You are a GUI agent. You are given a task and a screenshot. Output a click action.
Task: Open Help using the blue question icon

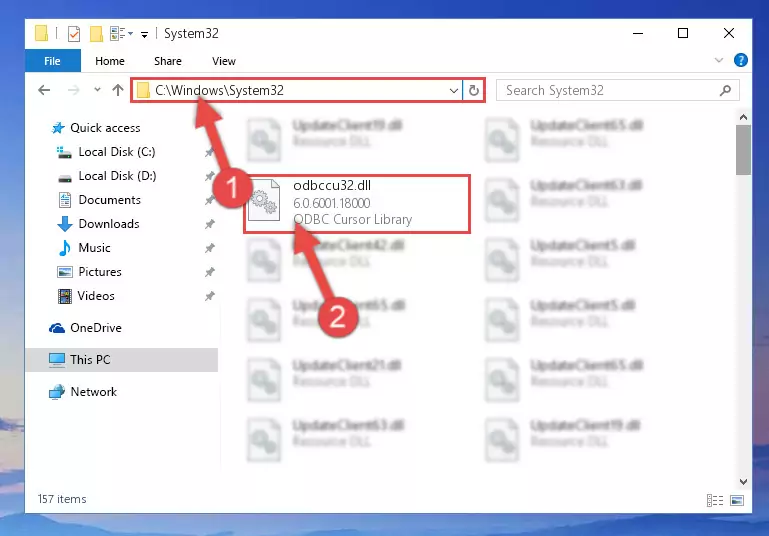[741, 60]
